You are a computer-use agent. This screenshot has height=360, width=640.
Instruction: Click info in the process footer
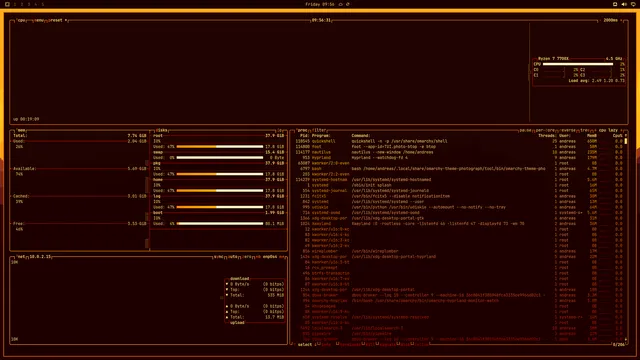[326, 344]
